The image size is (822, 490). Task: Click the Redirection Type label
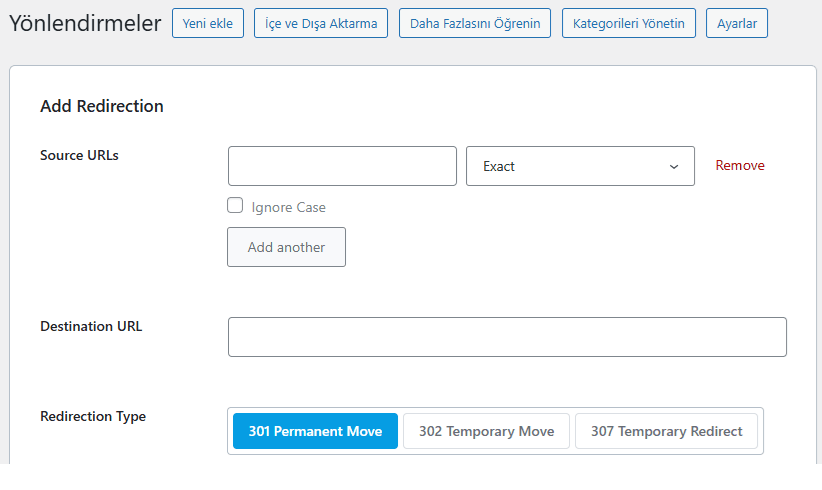tap(93, 417)
